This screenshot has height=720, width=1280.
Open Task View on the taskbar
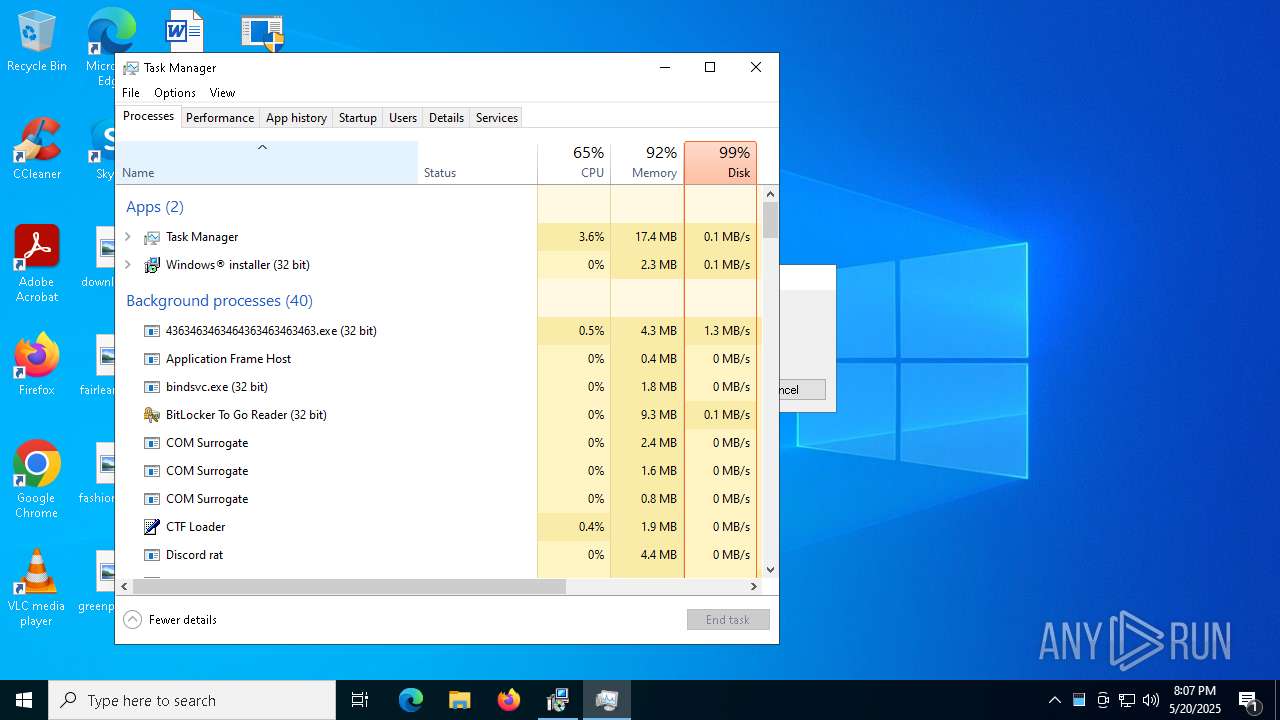click(360, 700)
